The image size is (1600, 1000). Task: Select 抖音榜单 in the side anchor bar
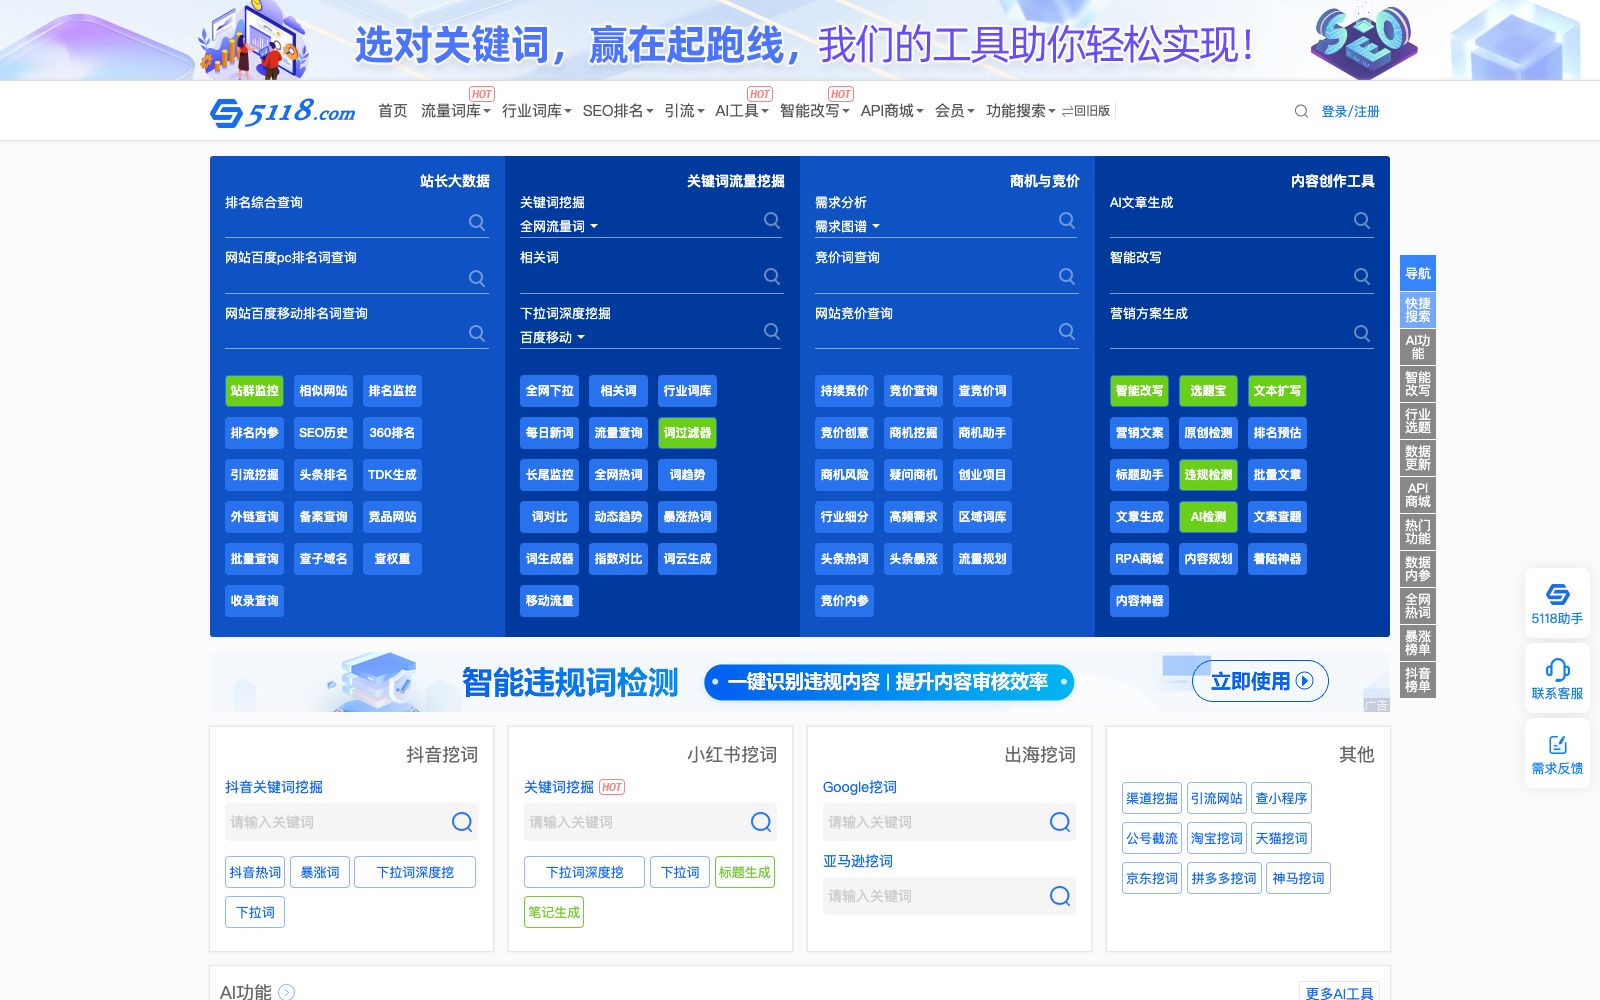coord(1418,680)
